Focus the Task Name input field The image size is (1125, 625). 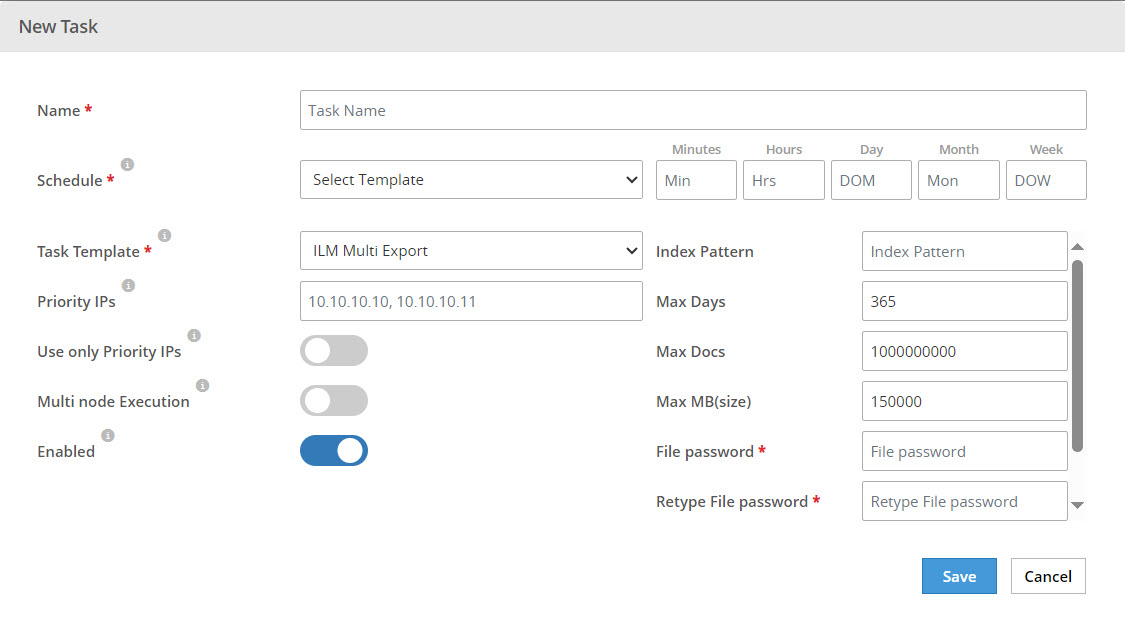(x=692, y=110)
